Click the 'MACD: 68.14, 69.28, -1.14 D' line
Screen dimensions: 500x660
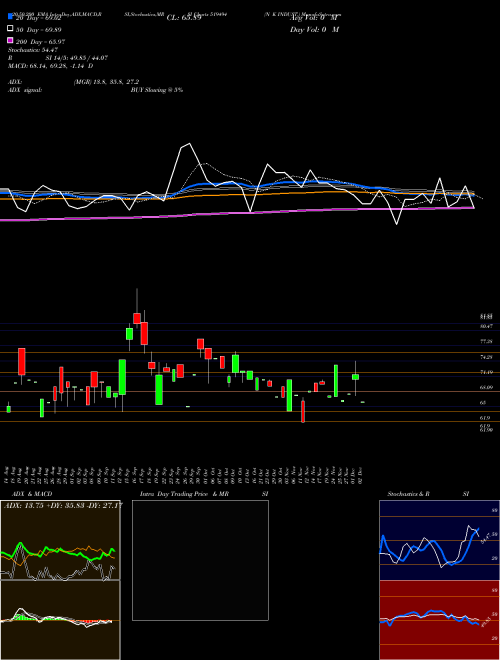pyautogui.click(x=51, y=66)
